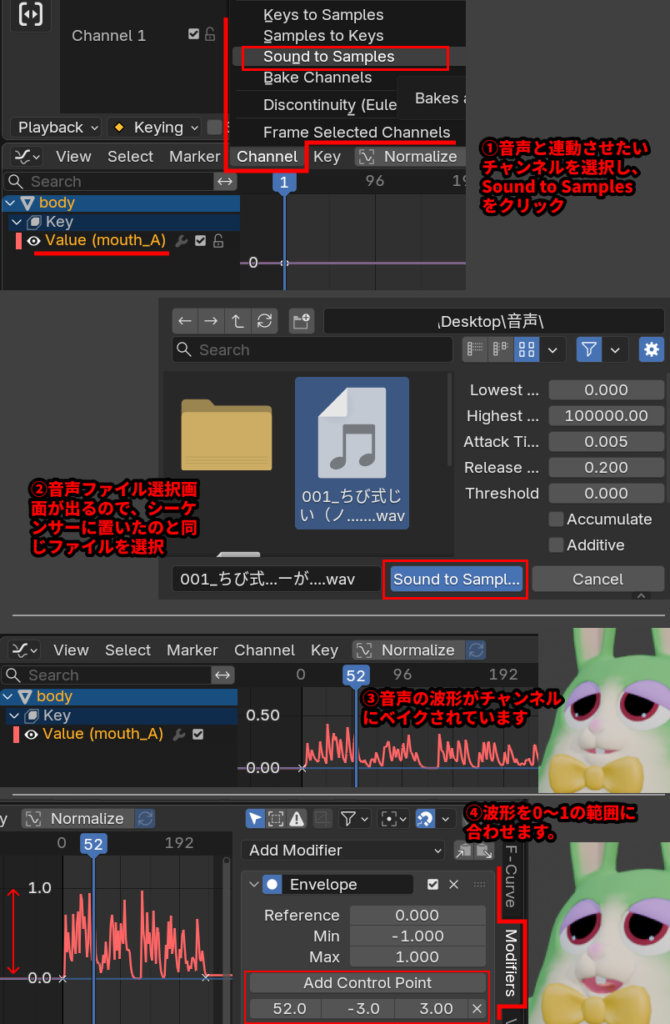The width and height of the screenshot is (670, 1024).
Task: Open the Add Modifier dropdown
Action: point(345,850)
